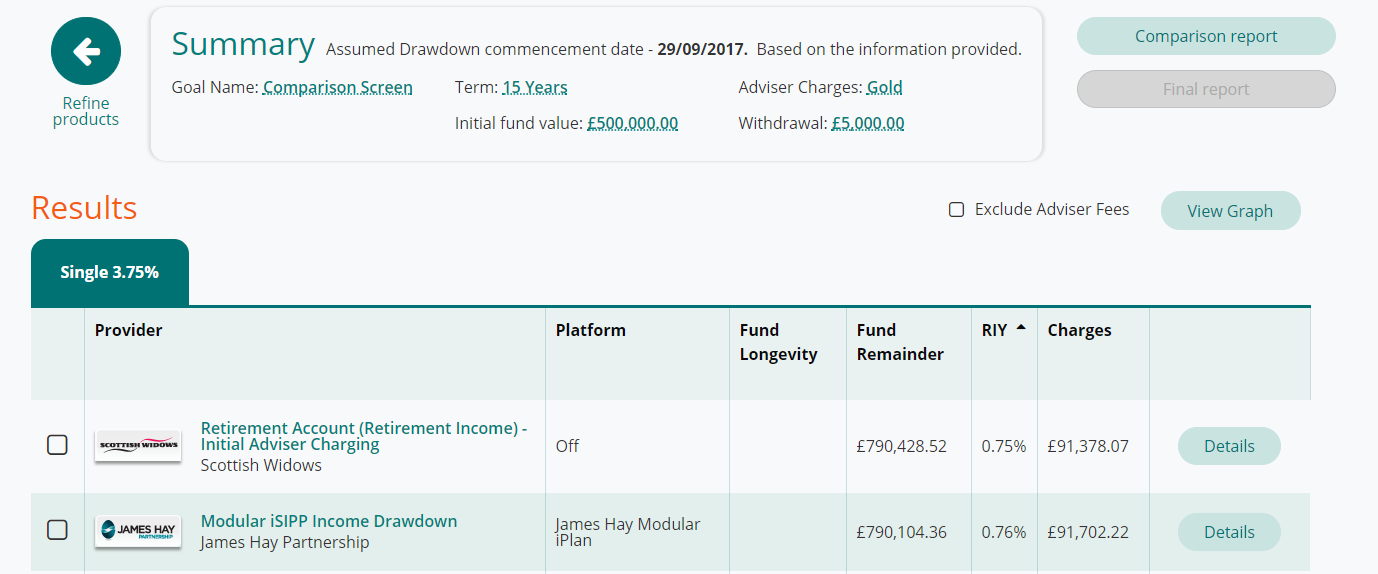Edit the Term 15 Years value

pos(535,88)
